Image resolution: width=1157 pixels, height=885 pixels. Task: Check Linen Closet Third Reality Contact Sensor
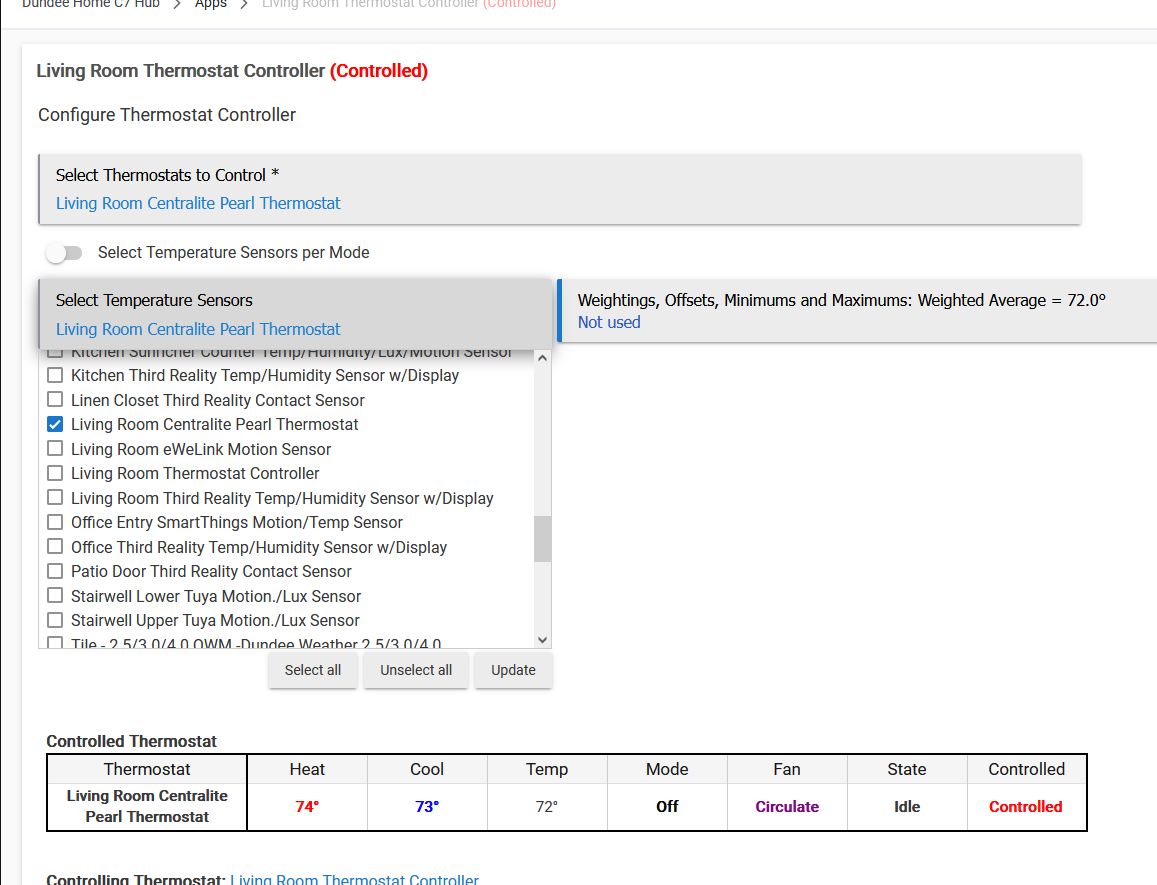55,399
